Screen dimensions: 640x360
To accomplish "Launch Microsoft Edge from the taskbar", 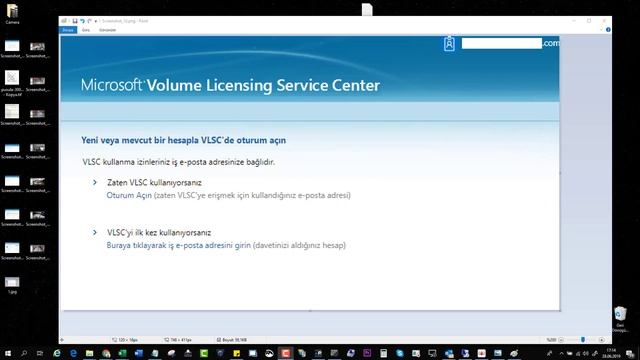I will coord(73,353).
